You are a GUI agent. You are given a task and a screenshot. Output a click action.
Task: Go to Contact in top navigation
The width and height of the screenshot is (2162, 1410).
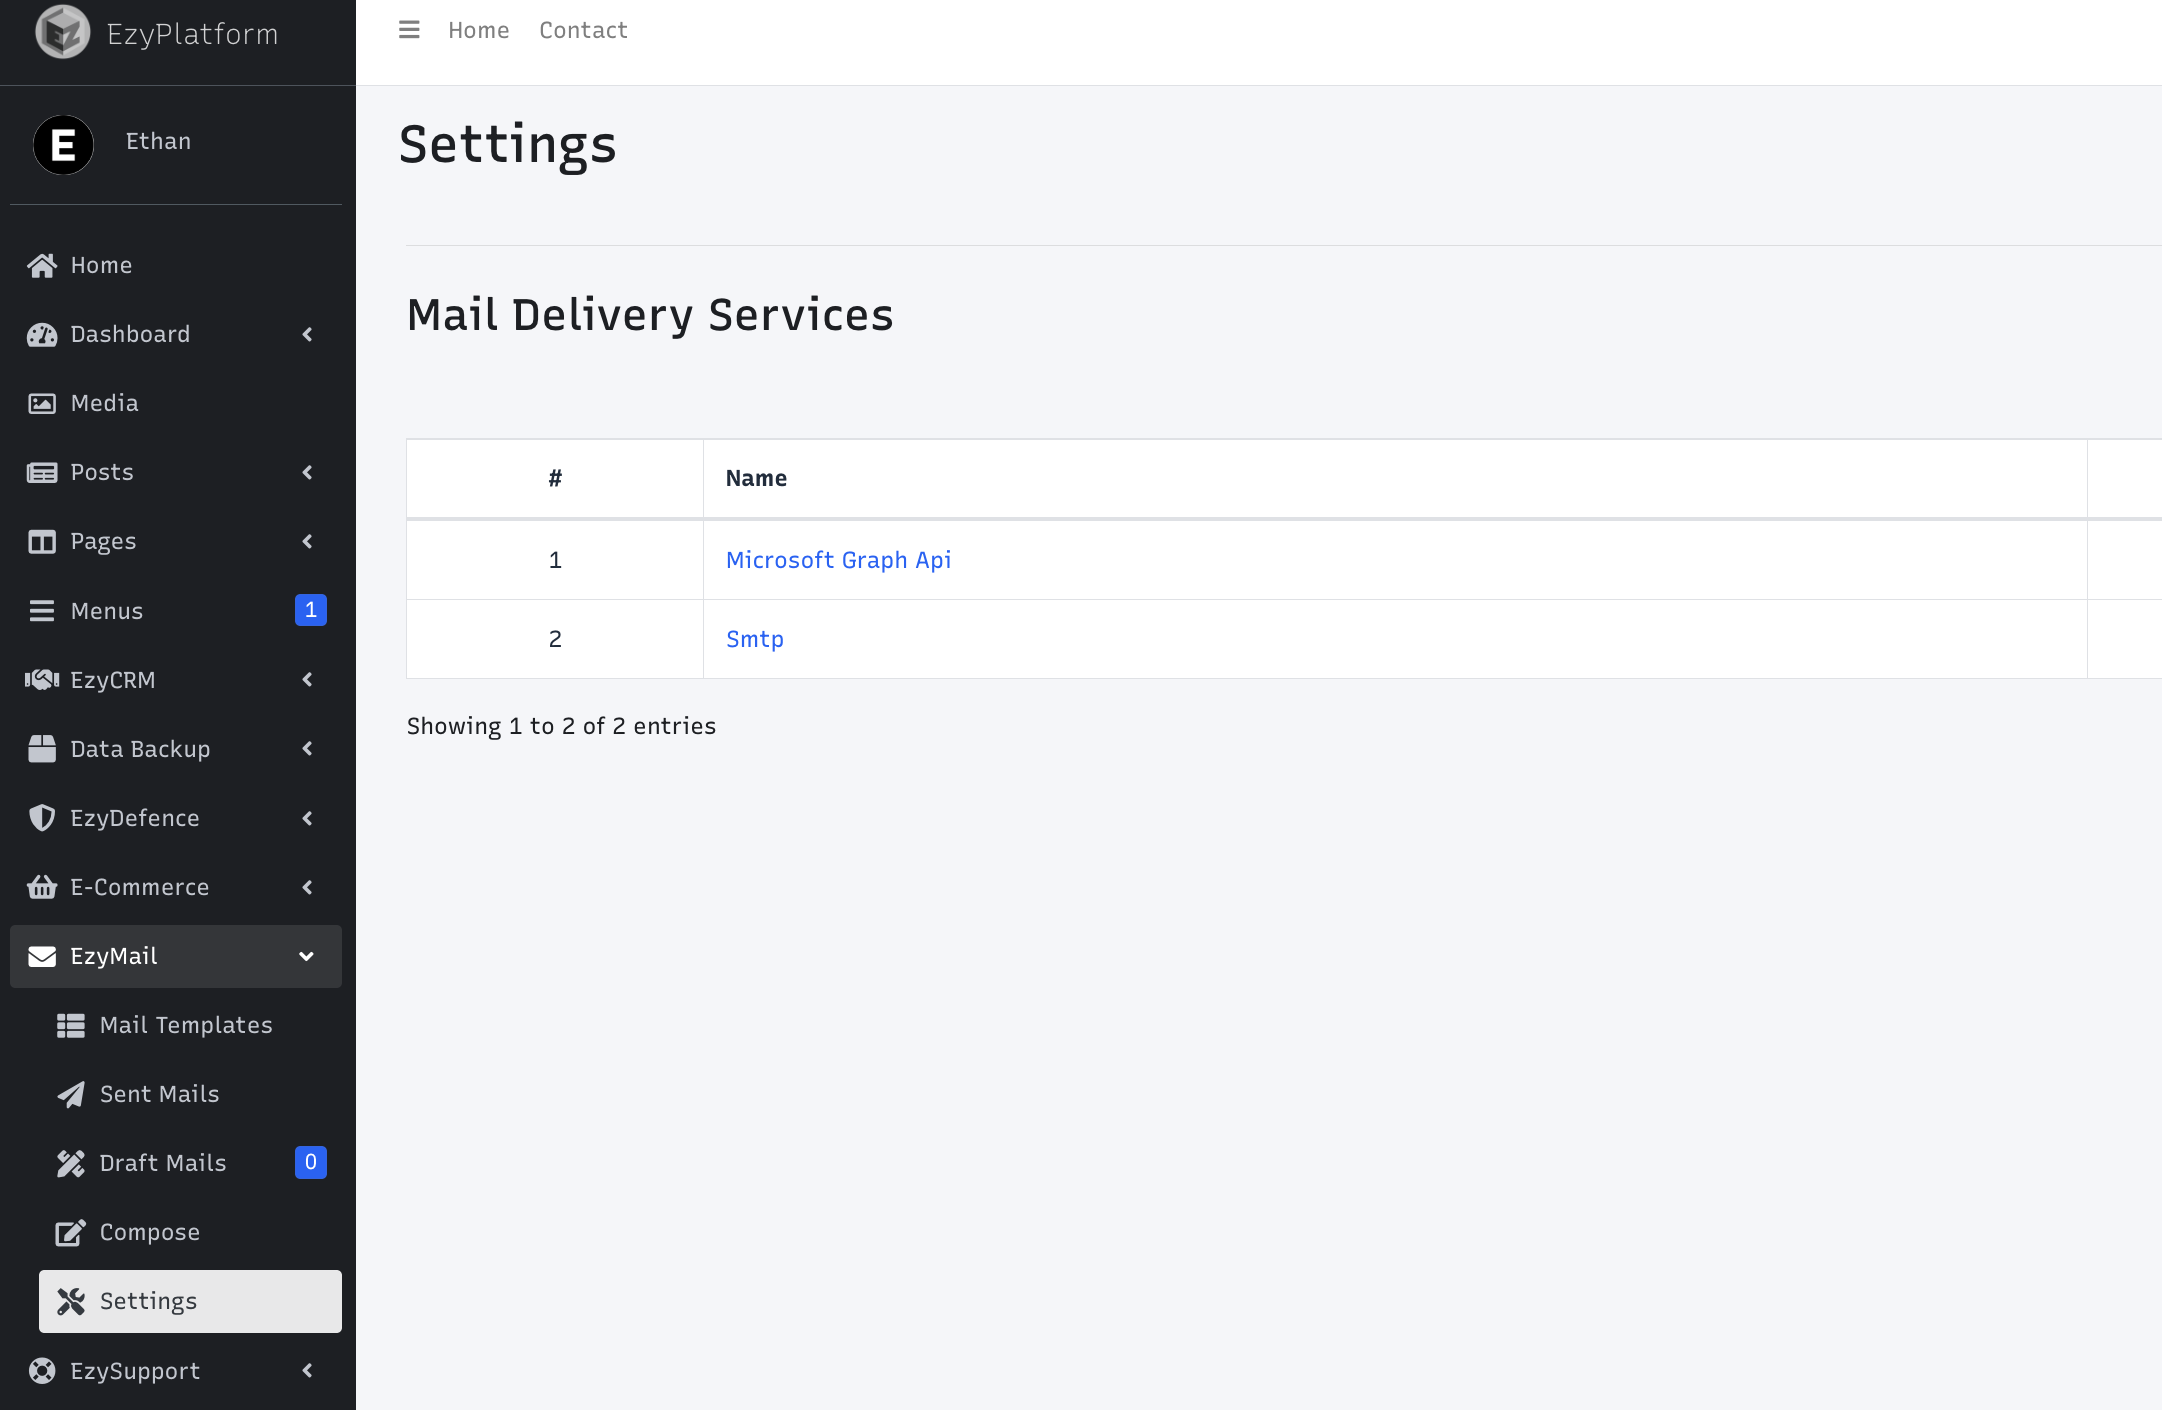pos(583,30)
